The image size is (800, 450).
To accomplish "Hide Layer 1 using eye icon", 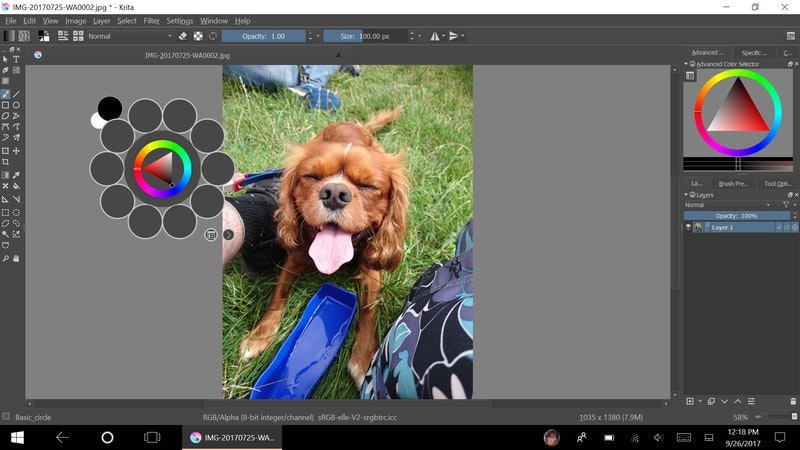I will (x=688, y=227).
